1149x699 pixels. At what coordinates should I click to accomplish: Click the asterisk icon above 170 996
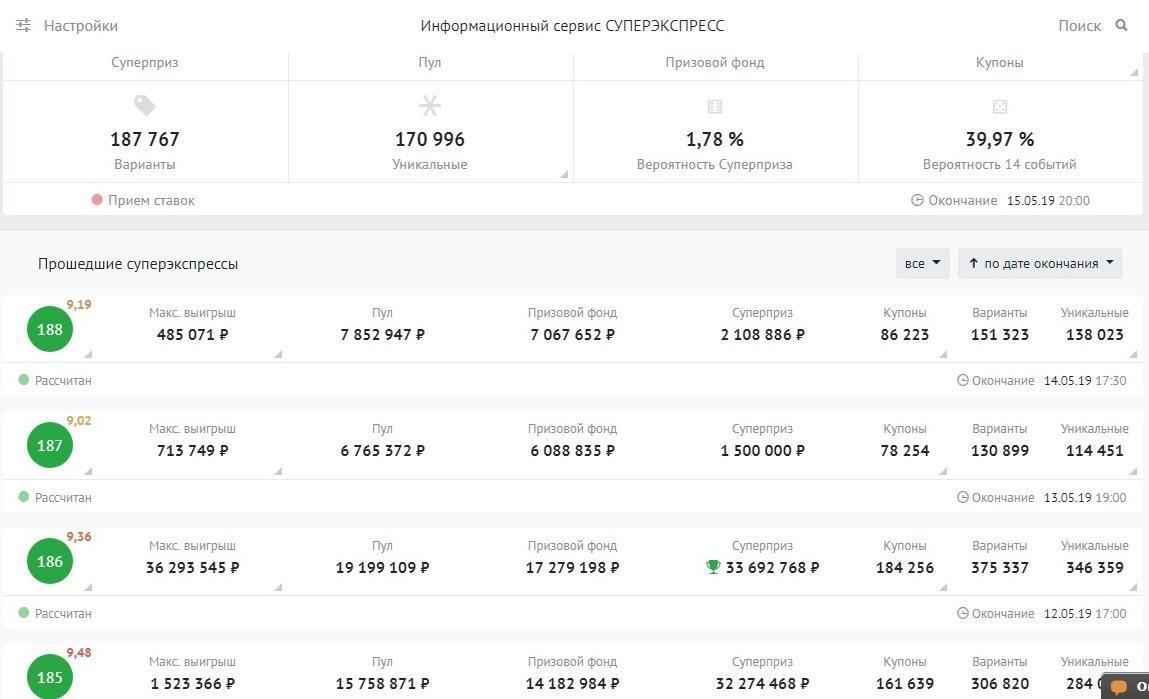[x=429, y=106]
